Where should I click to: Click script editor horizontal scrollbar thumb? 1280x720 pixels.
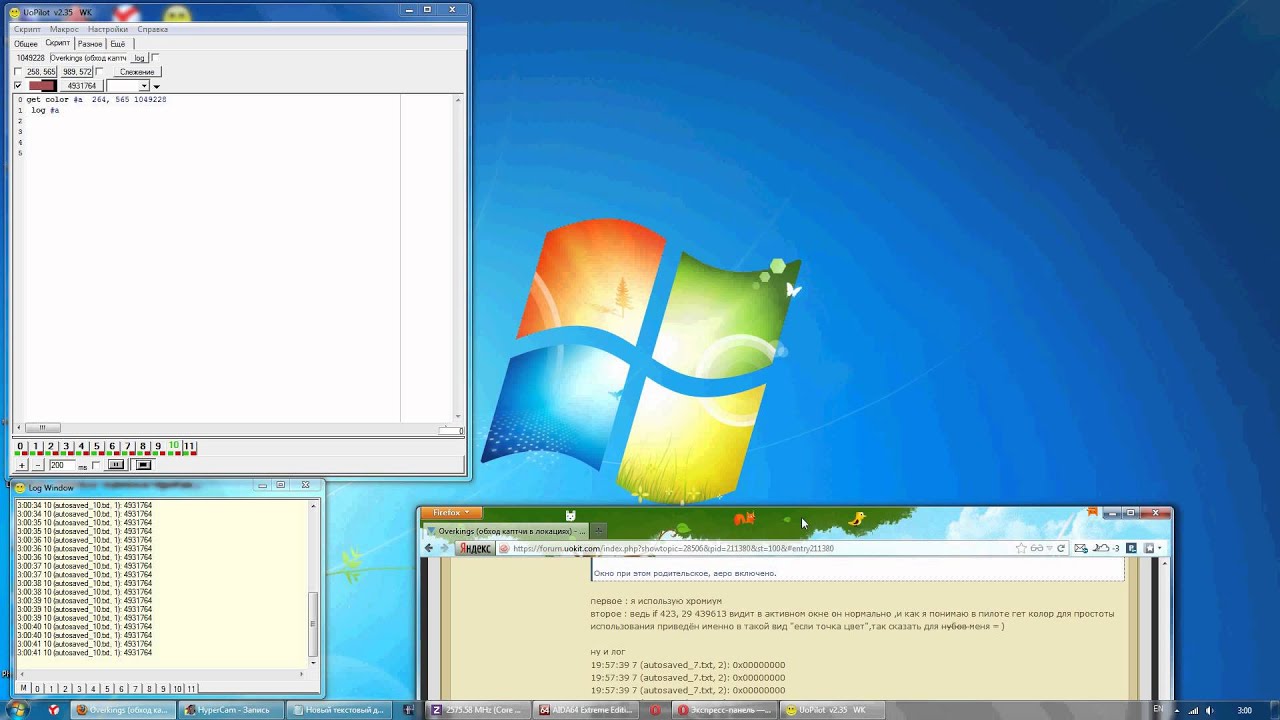pos(42,428)
